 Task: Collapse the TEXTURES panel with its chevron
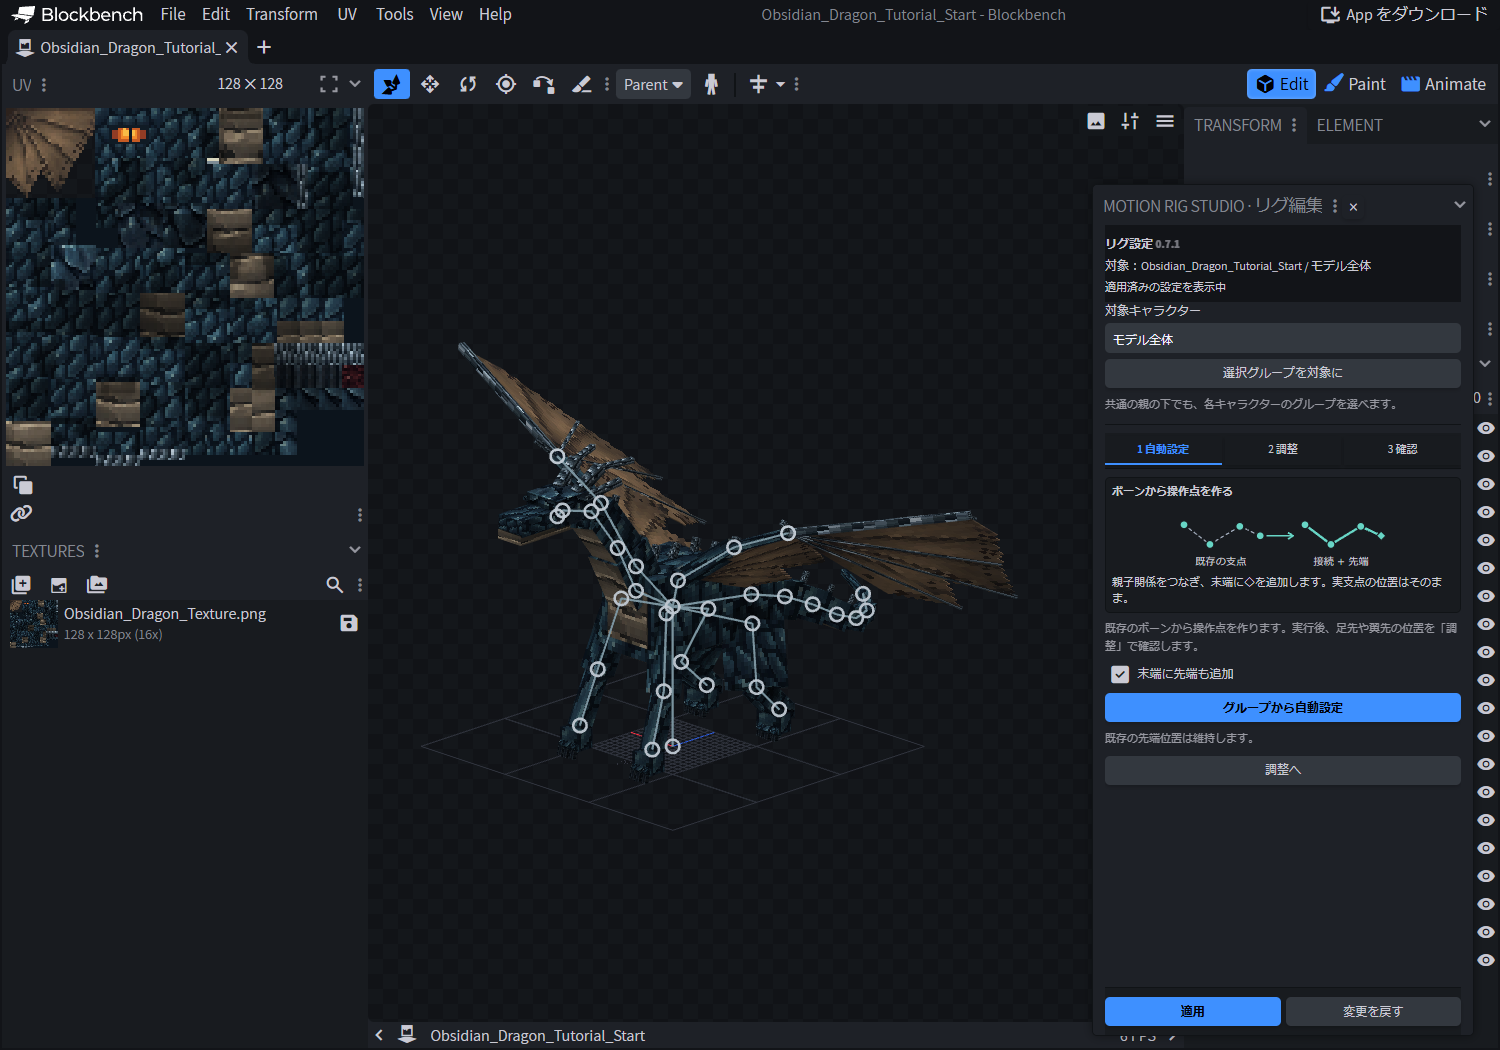[355, 550]
